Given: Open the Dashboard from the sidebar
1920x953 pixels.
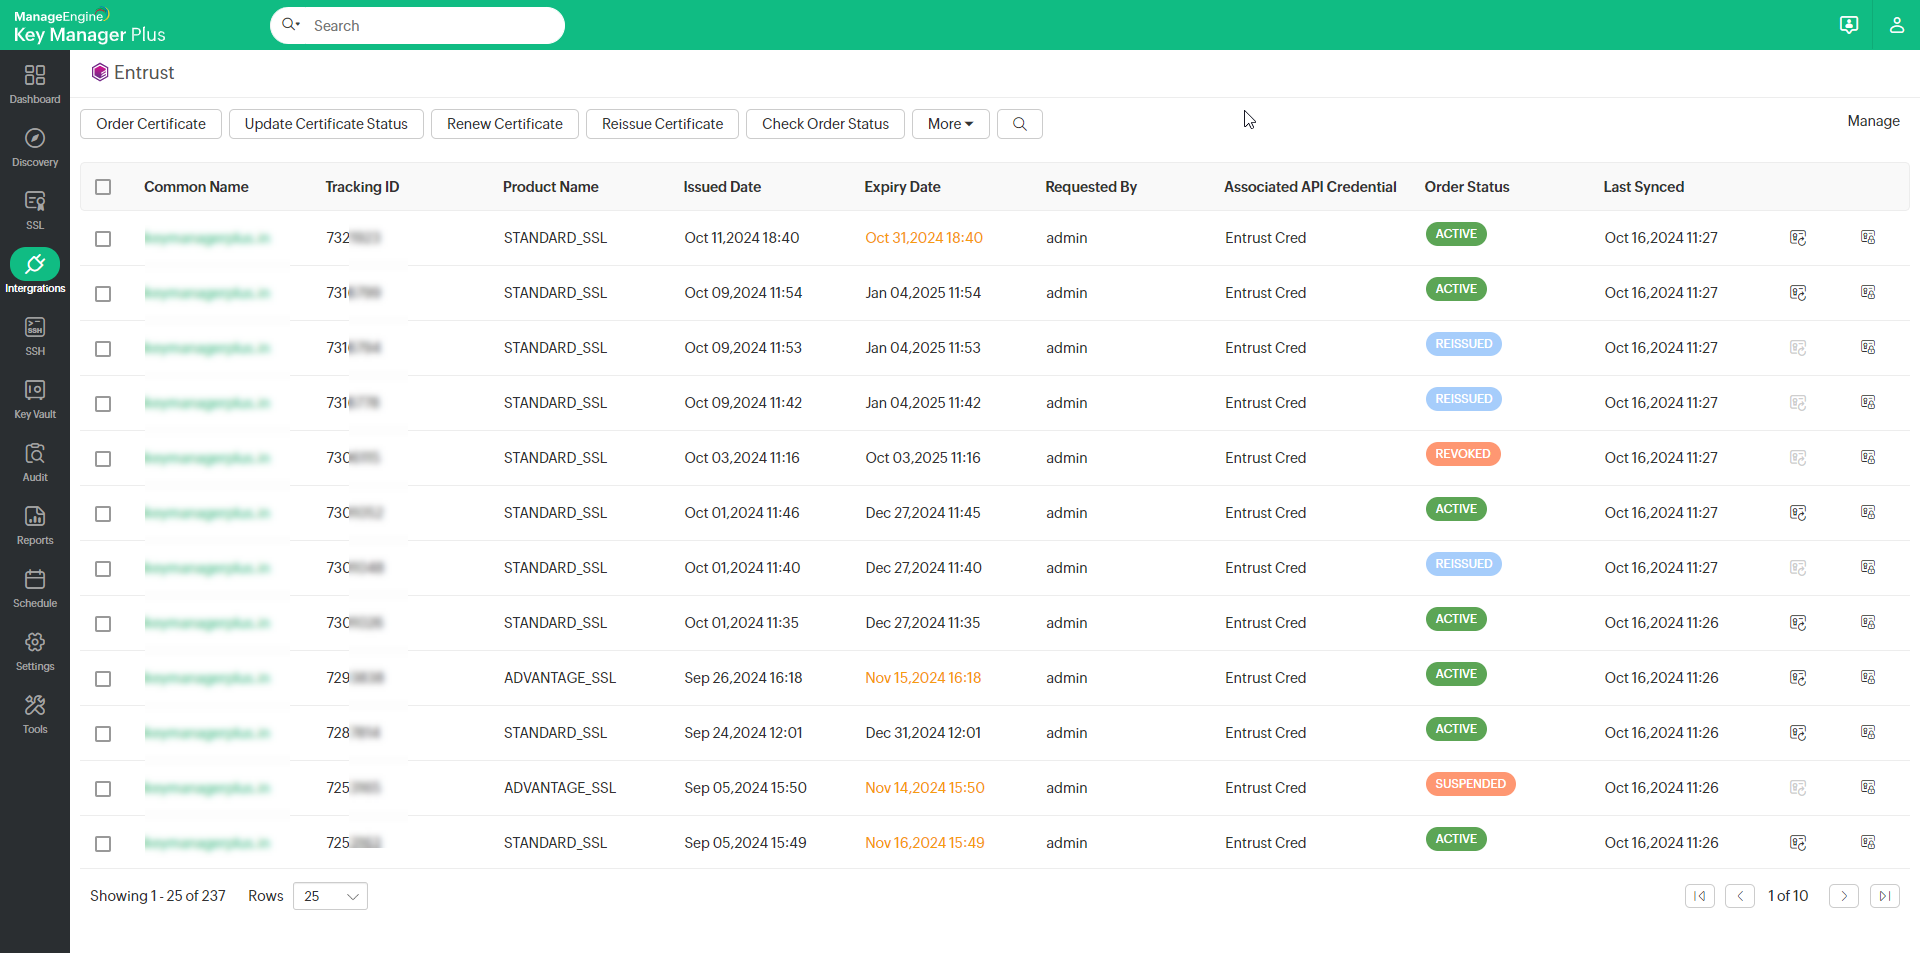Looking at the screenshot, I should click(35, 80).
